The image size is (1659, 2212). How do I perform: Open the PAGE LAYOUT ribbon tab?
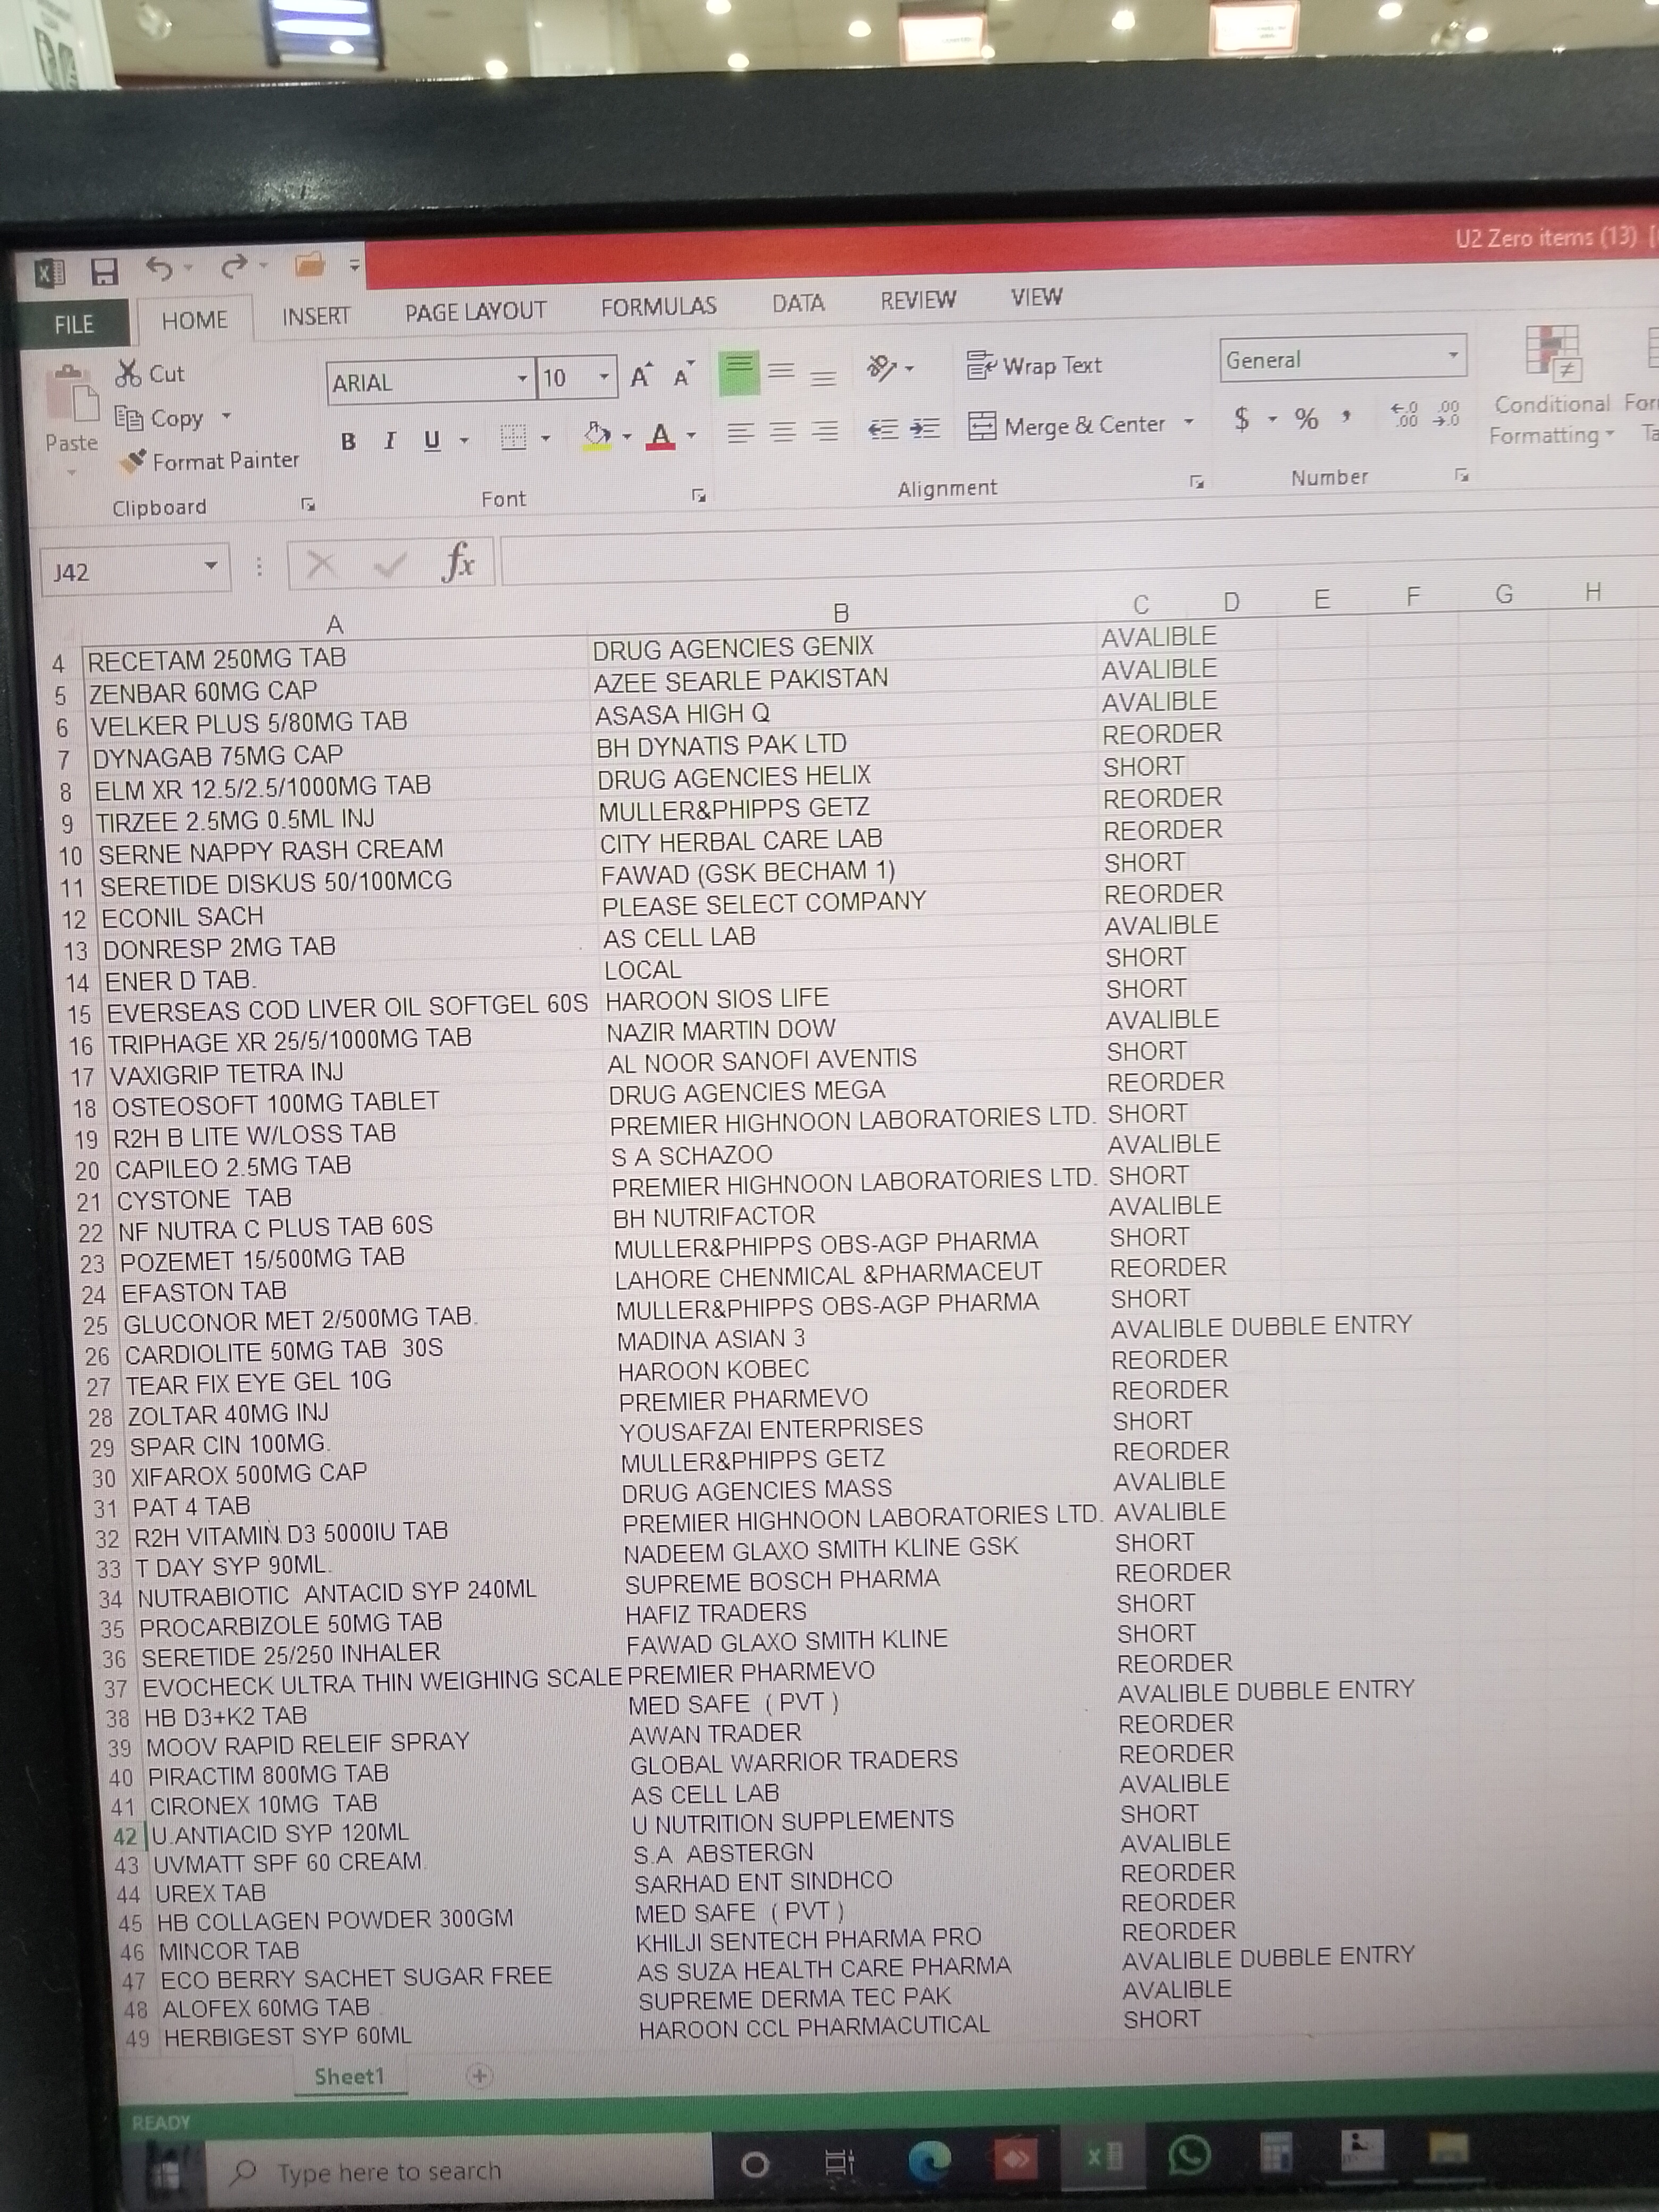pyautogui.click(x=475, y=312)
